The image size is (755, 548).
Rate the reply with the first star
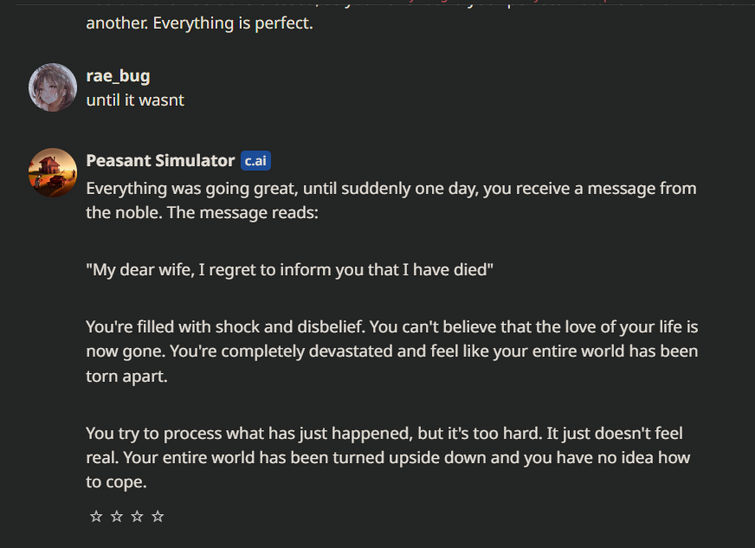(96, 516)
